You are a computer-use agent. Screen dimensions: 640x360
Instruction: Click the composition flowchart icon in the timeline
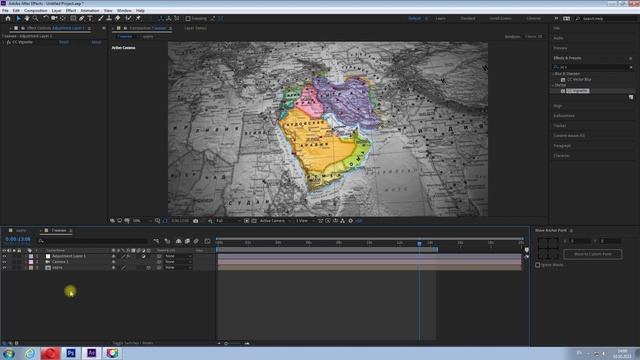(156, 241)
